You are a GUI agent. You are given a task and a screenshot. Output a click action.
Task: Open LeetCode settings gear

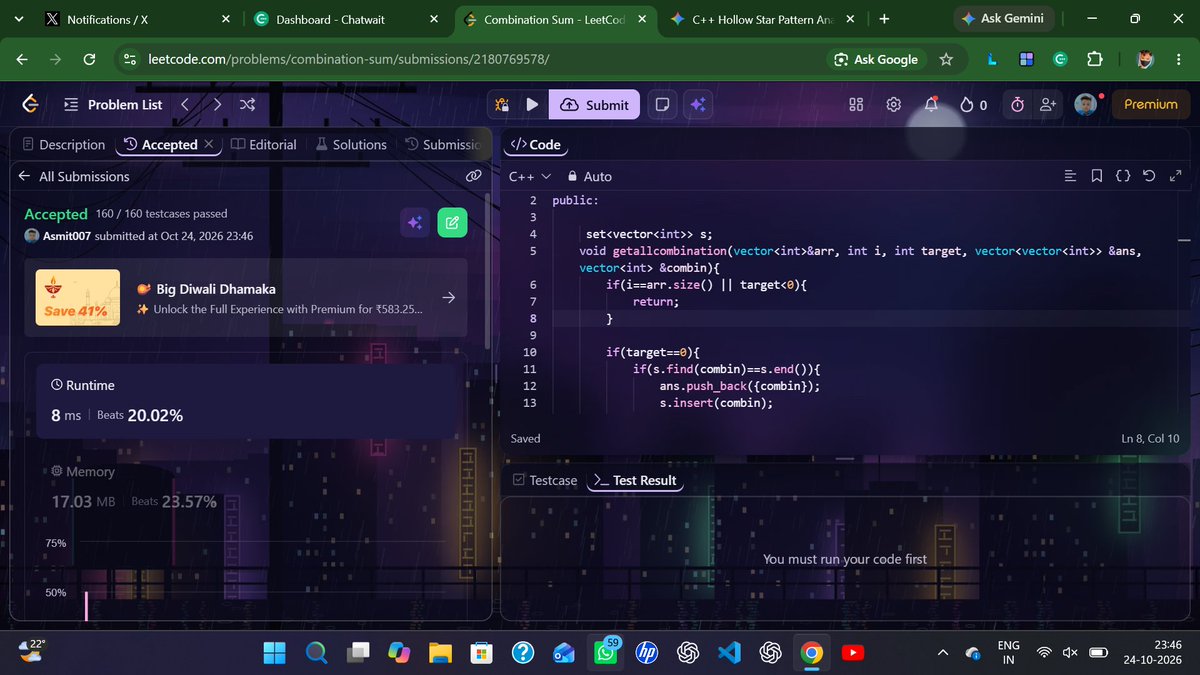click(894, 104)
